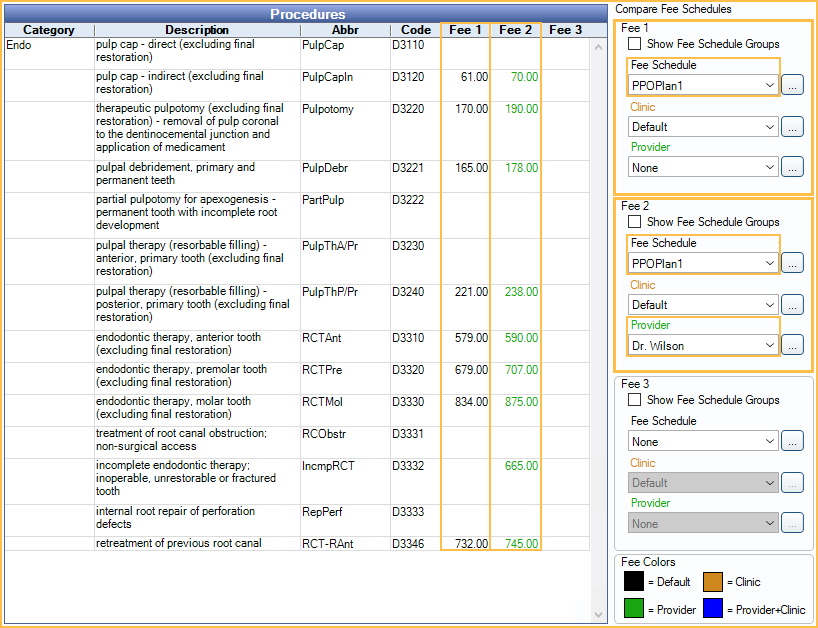Click the Code column header
The width and height of the screenshot is (818, 628).
coord(415,30)
